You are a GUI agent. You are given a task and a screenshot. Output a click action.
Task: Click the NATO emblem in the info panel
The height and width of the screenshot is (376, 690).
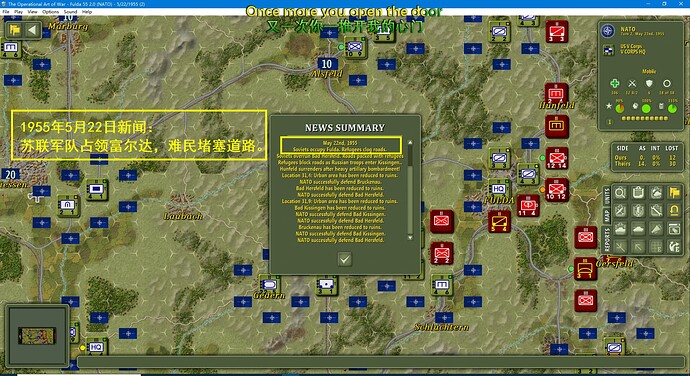(x=608, y=31)
